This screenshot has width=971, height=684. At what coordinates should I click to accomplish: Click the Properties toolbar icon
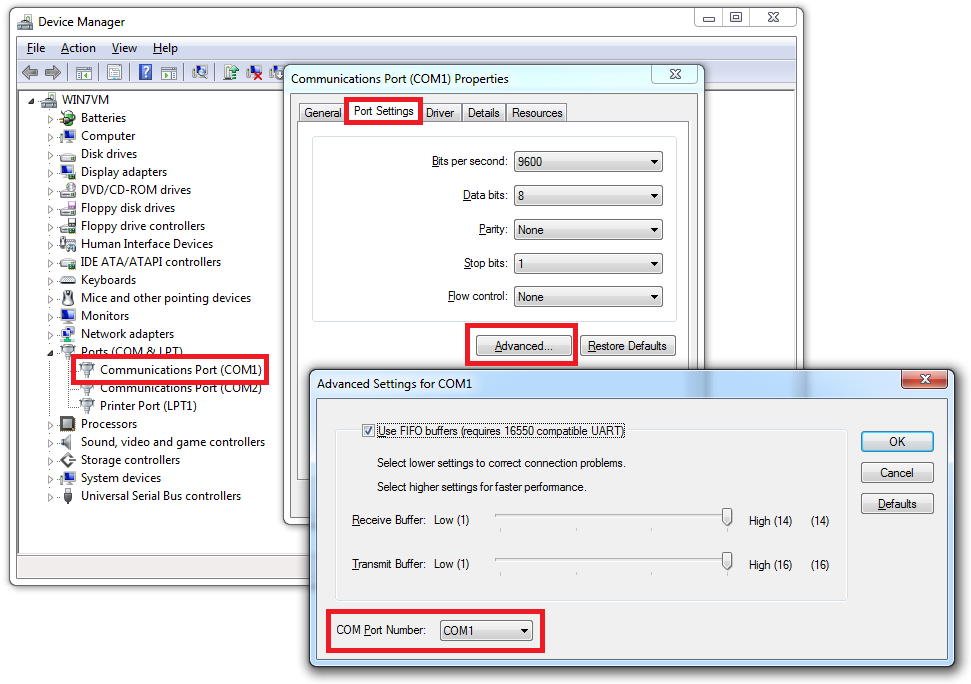click(114, 72)
